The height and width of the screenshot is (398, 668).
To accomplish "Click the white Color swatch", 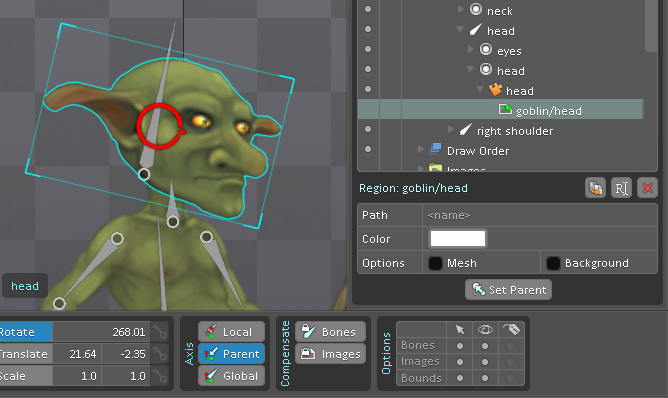I will [x=458, y=239].
